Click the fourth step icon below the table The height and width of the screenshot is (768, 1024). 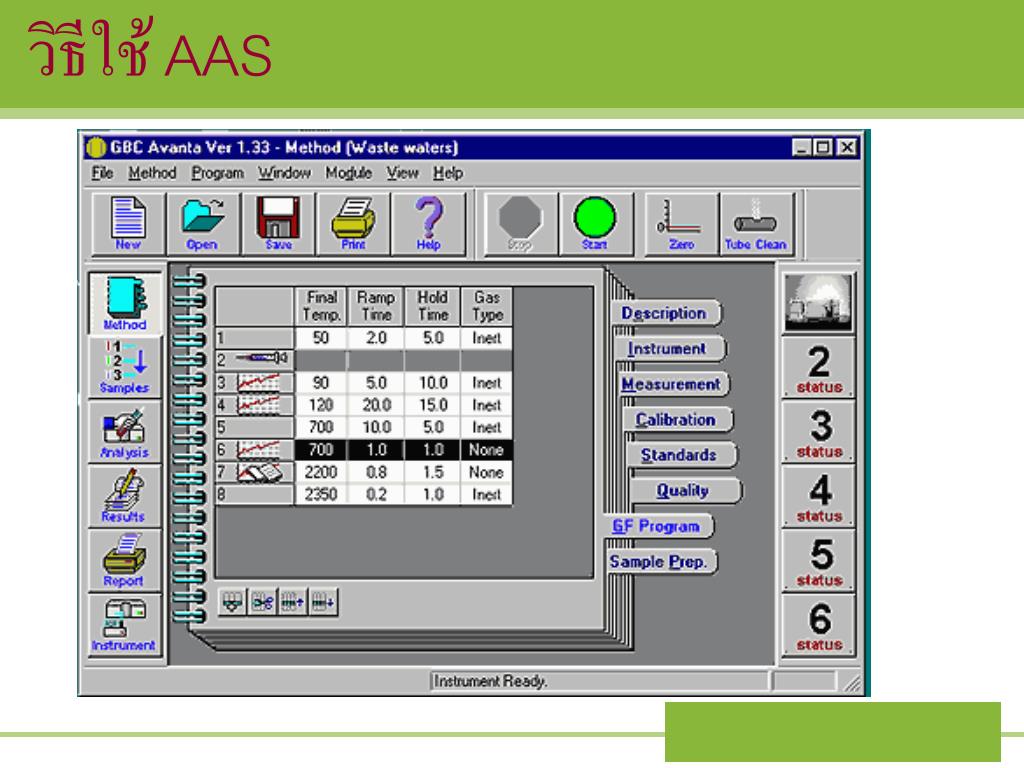pyautogui.click(x=323, y=601)
